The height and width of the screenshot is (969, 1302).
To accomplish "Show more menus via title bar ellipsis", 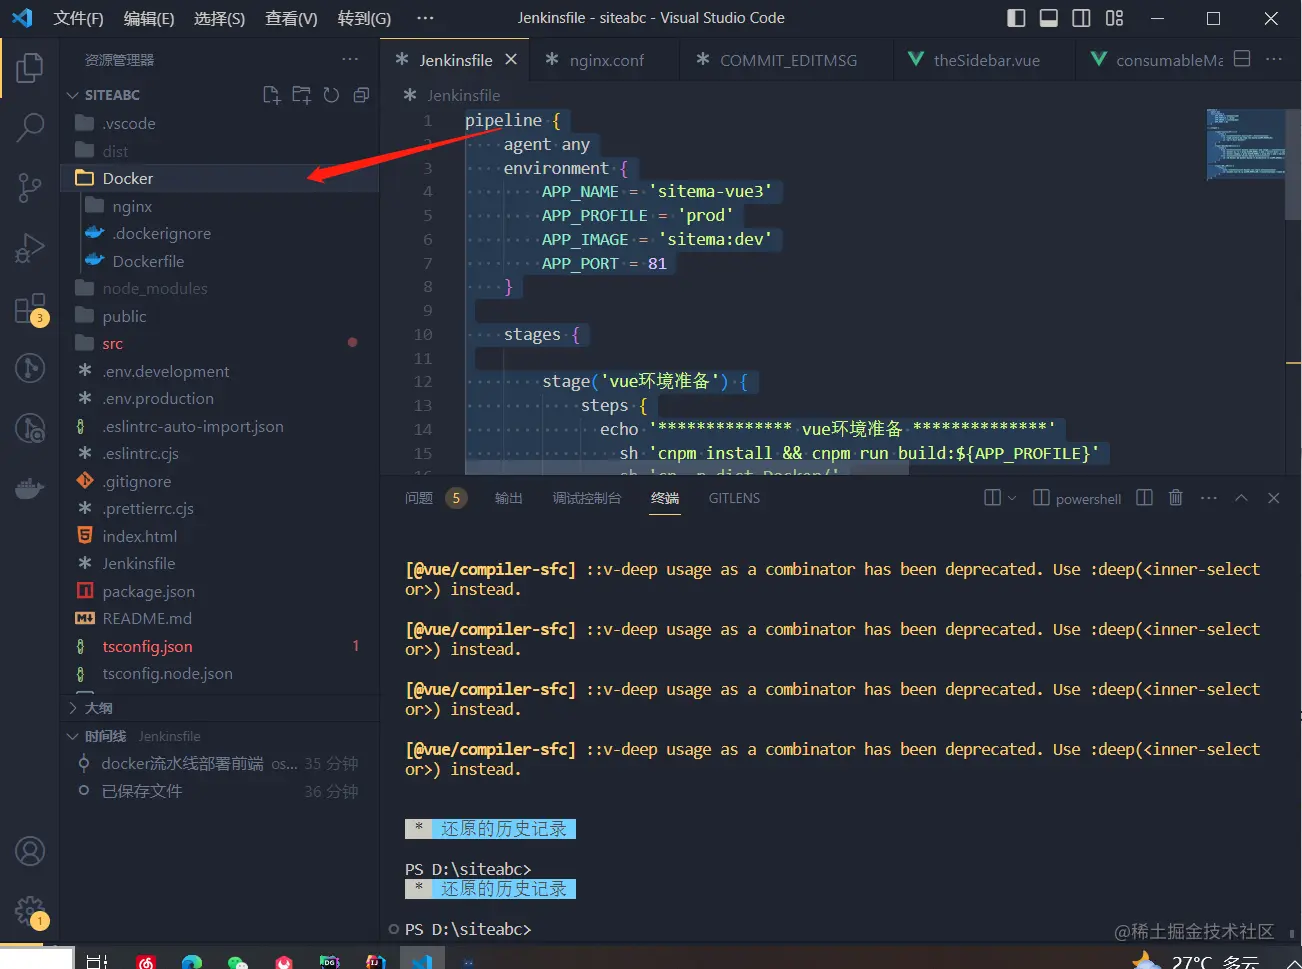I will pos(425,18).
